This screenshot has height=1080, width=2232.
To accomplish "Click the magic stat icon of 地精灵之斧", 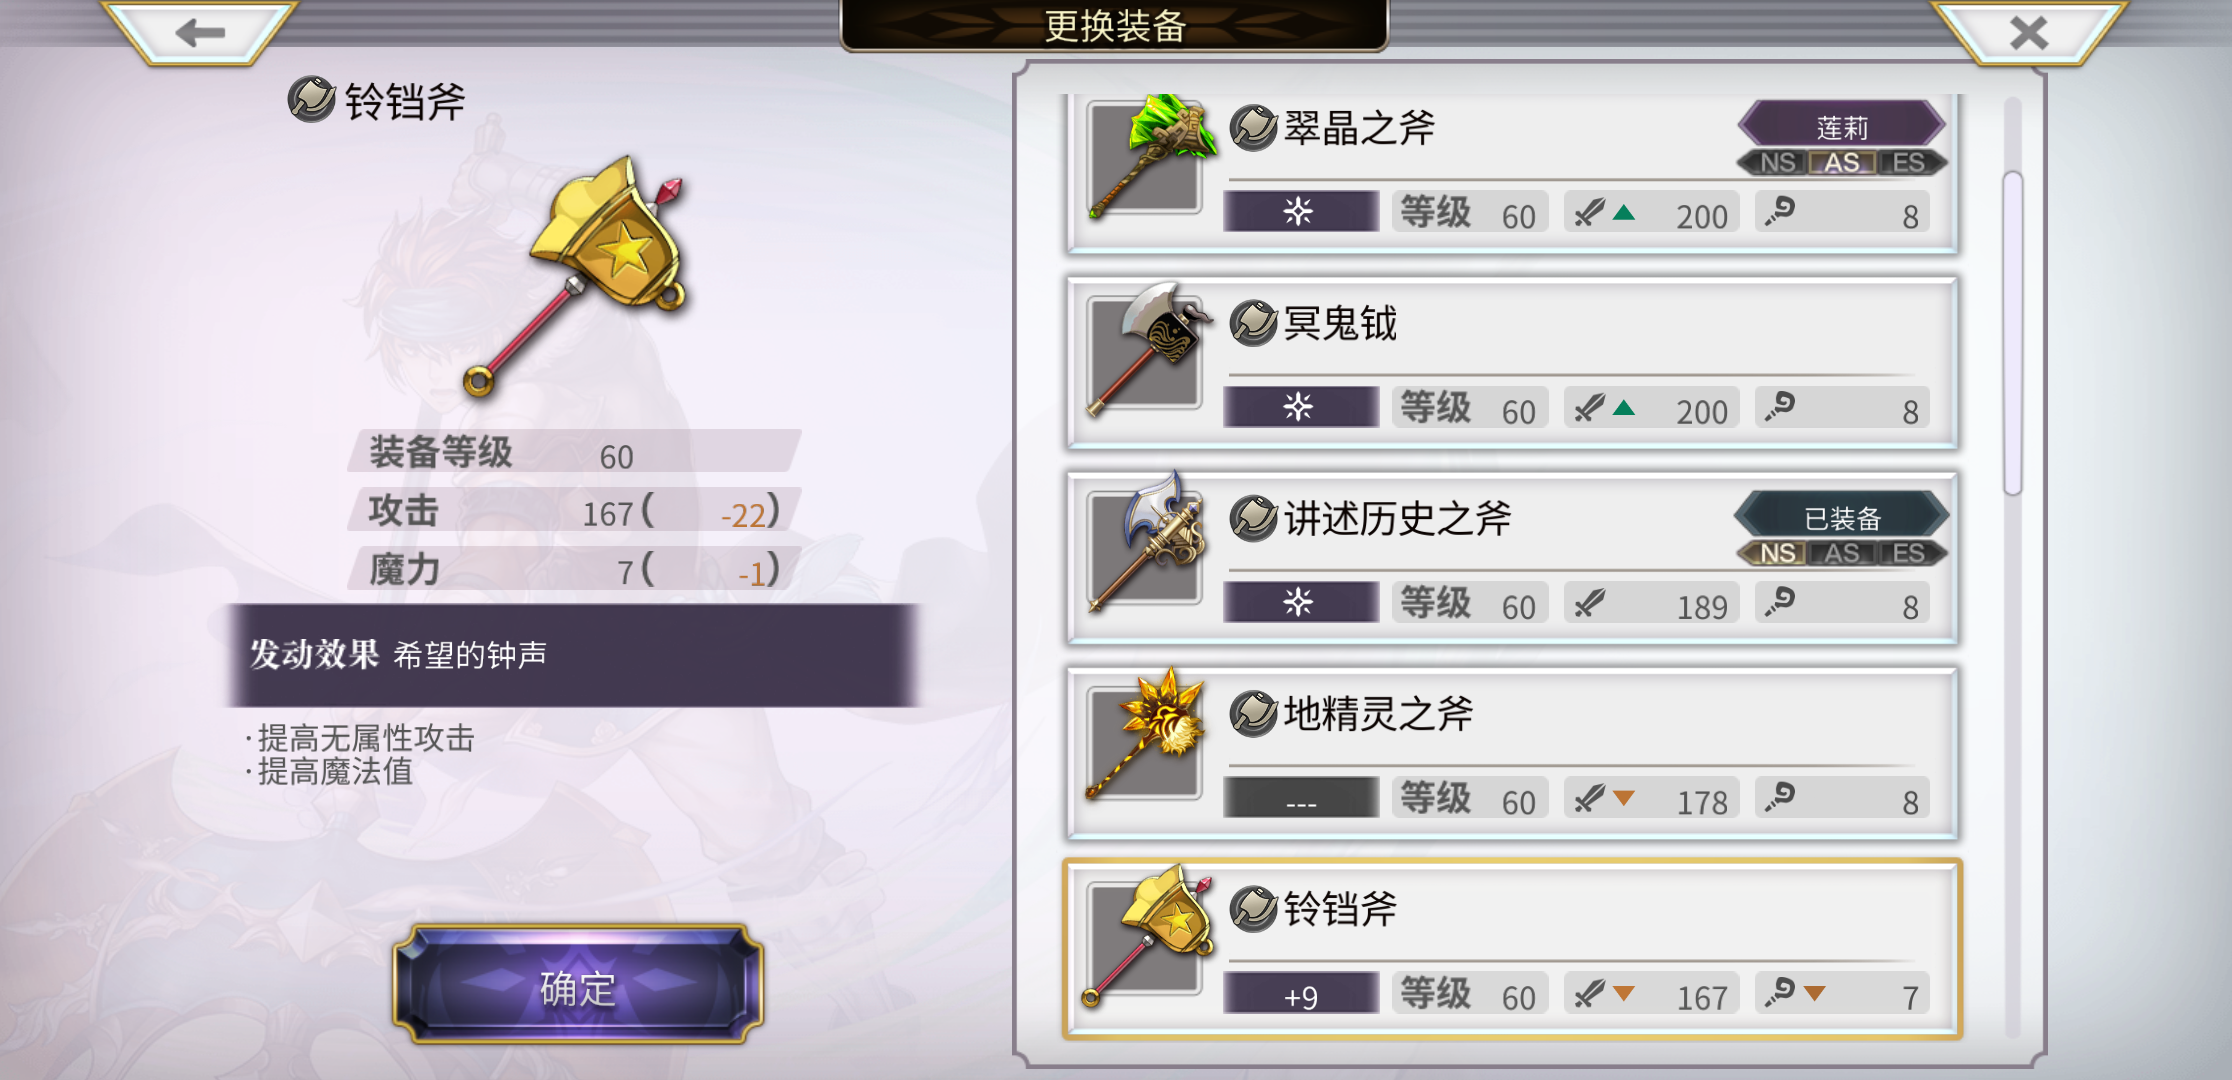I will [1779, 797].
